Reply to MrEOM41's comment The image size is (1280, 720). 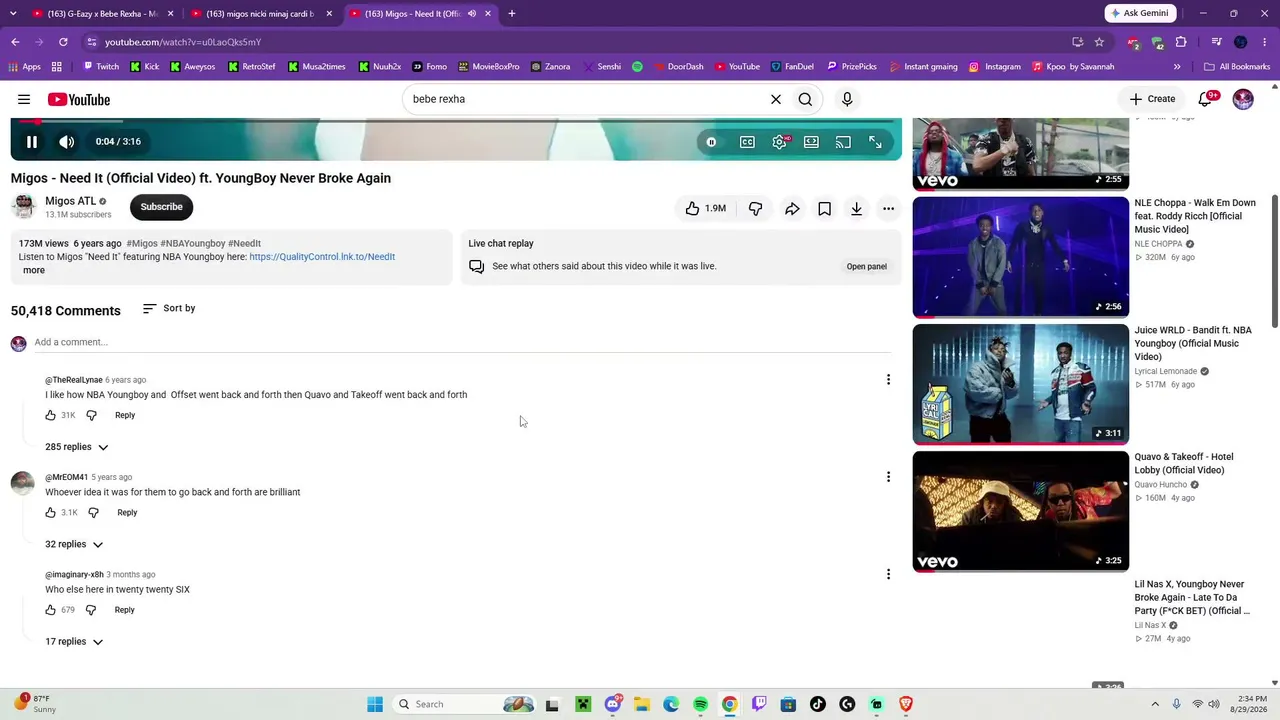(127, 512)
